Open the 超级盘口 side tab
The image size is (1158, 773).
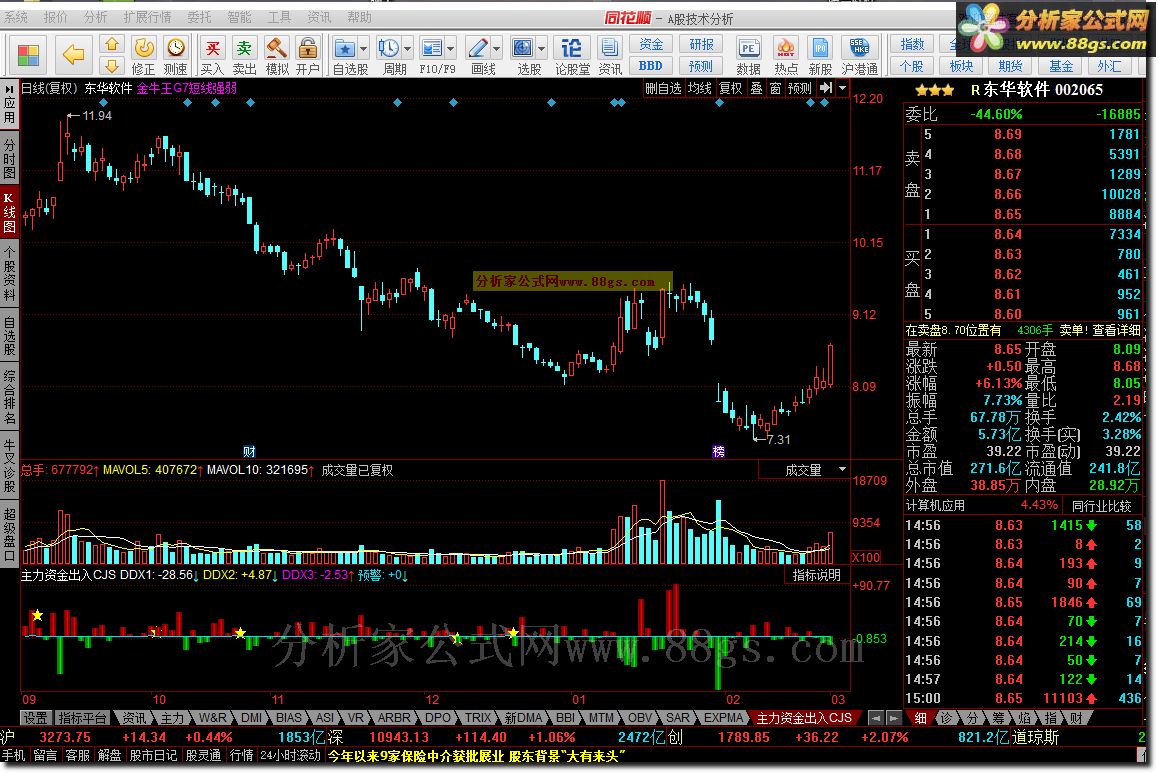(9, 535)
